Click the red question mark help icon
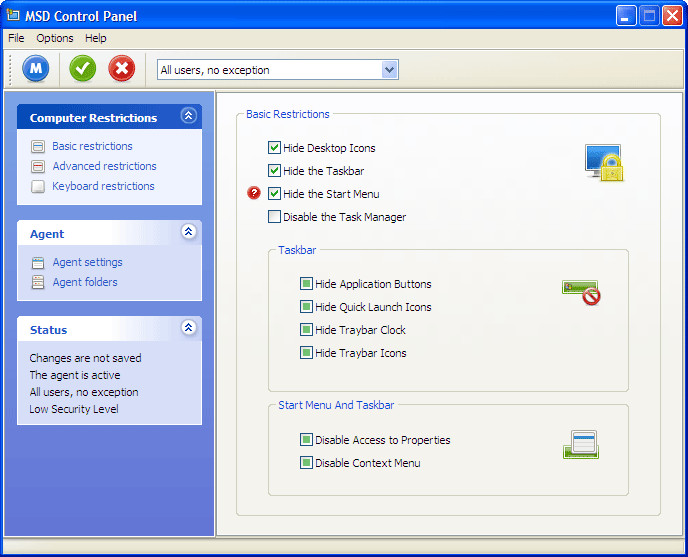Screen dimensions: 688x557 254,193
